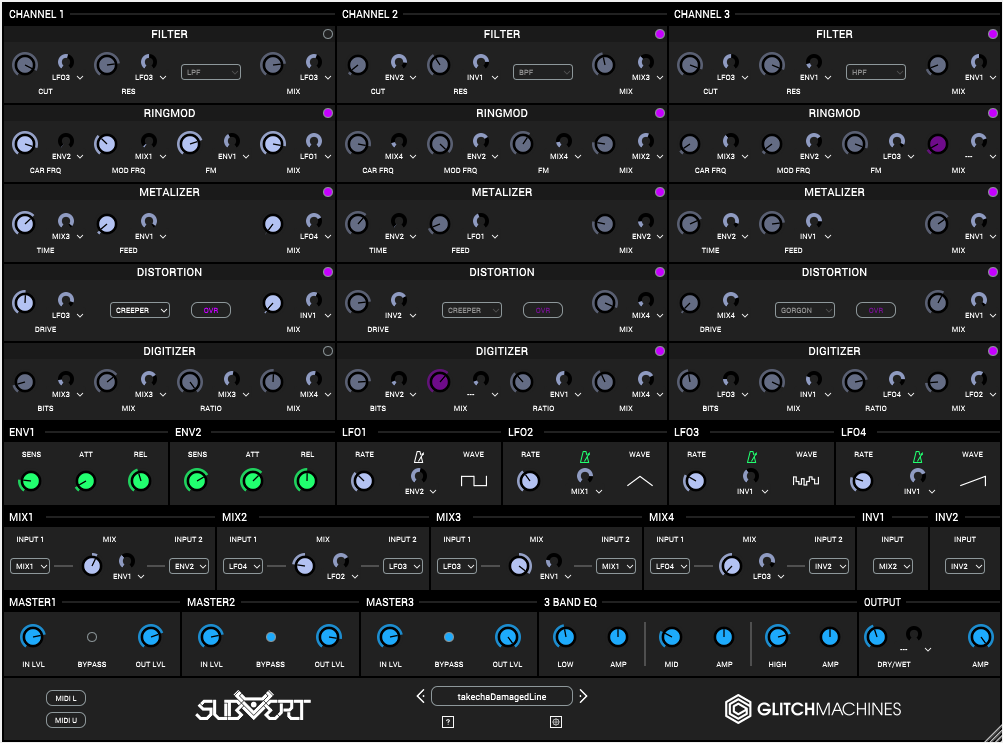
Task: Click the 3 Band EQ MID knob
Action: [670, 637]
